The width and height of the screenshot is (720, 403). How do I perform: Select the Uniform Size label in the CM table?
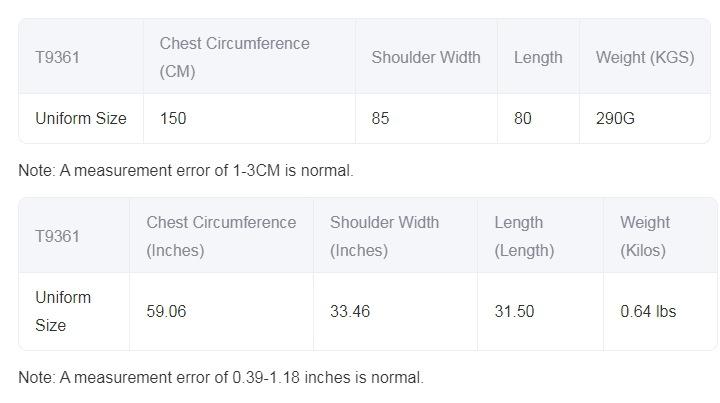(x=81, y=118)
